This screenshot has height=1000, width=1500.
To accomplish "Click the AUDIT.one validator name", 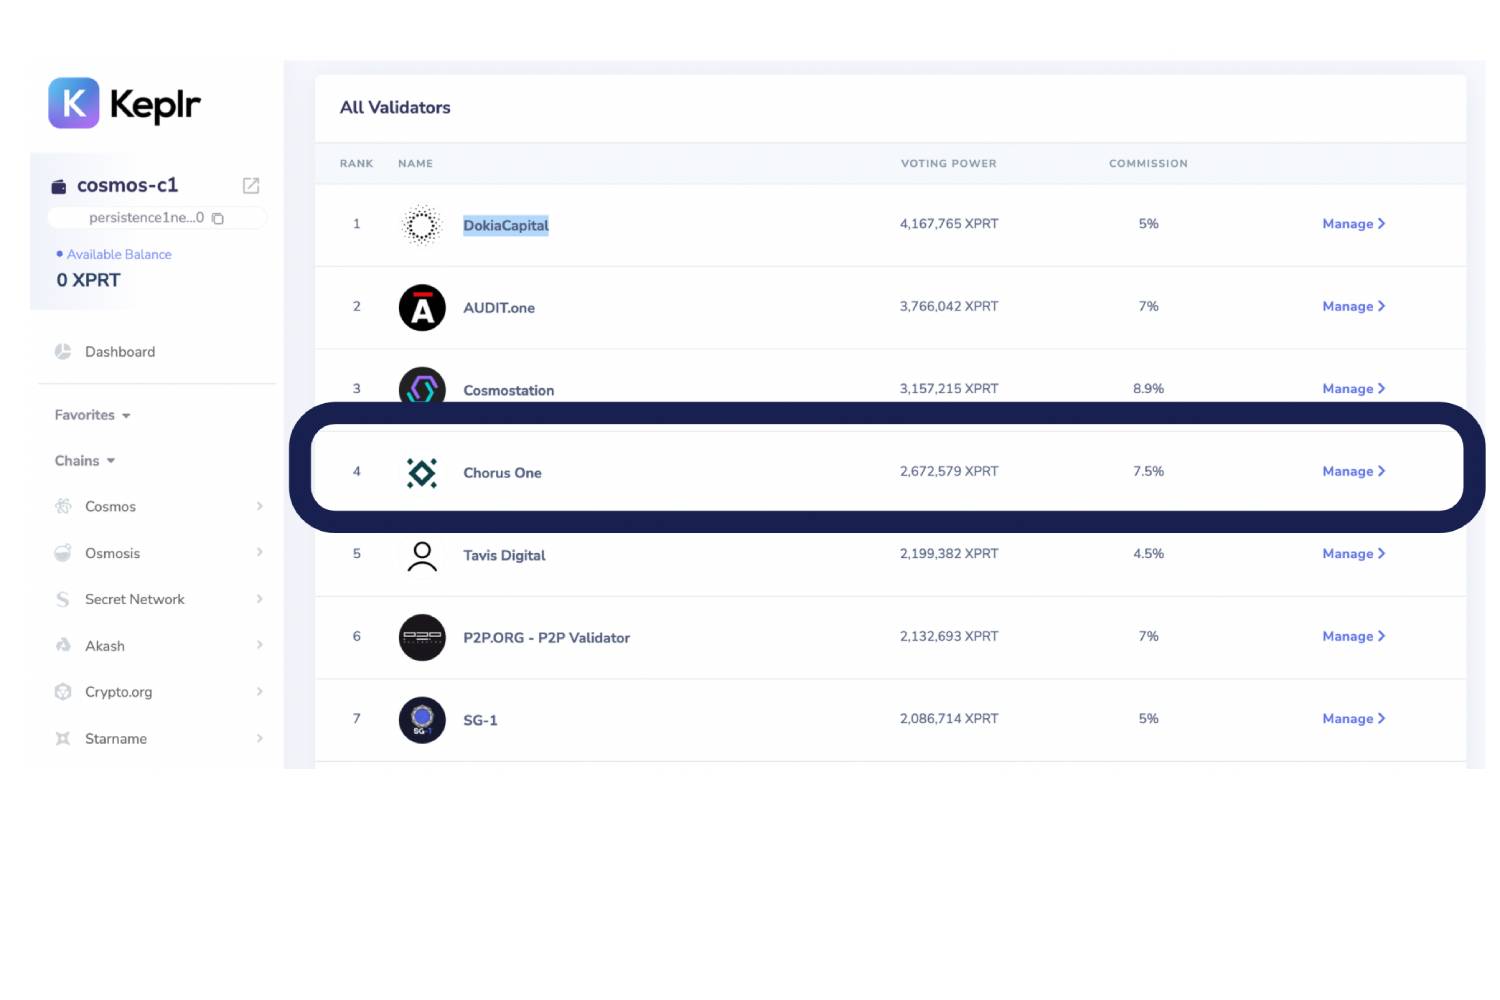I will [499, 308].
